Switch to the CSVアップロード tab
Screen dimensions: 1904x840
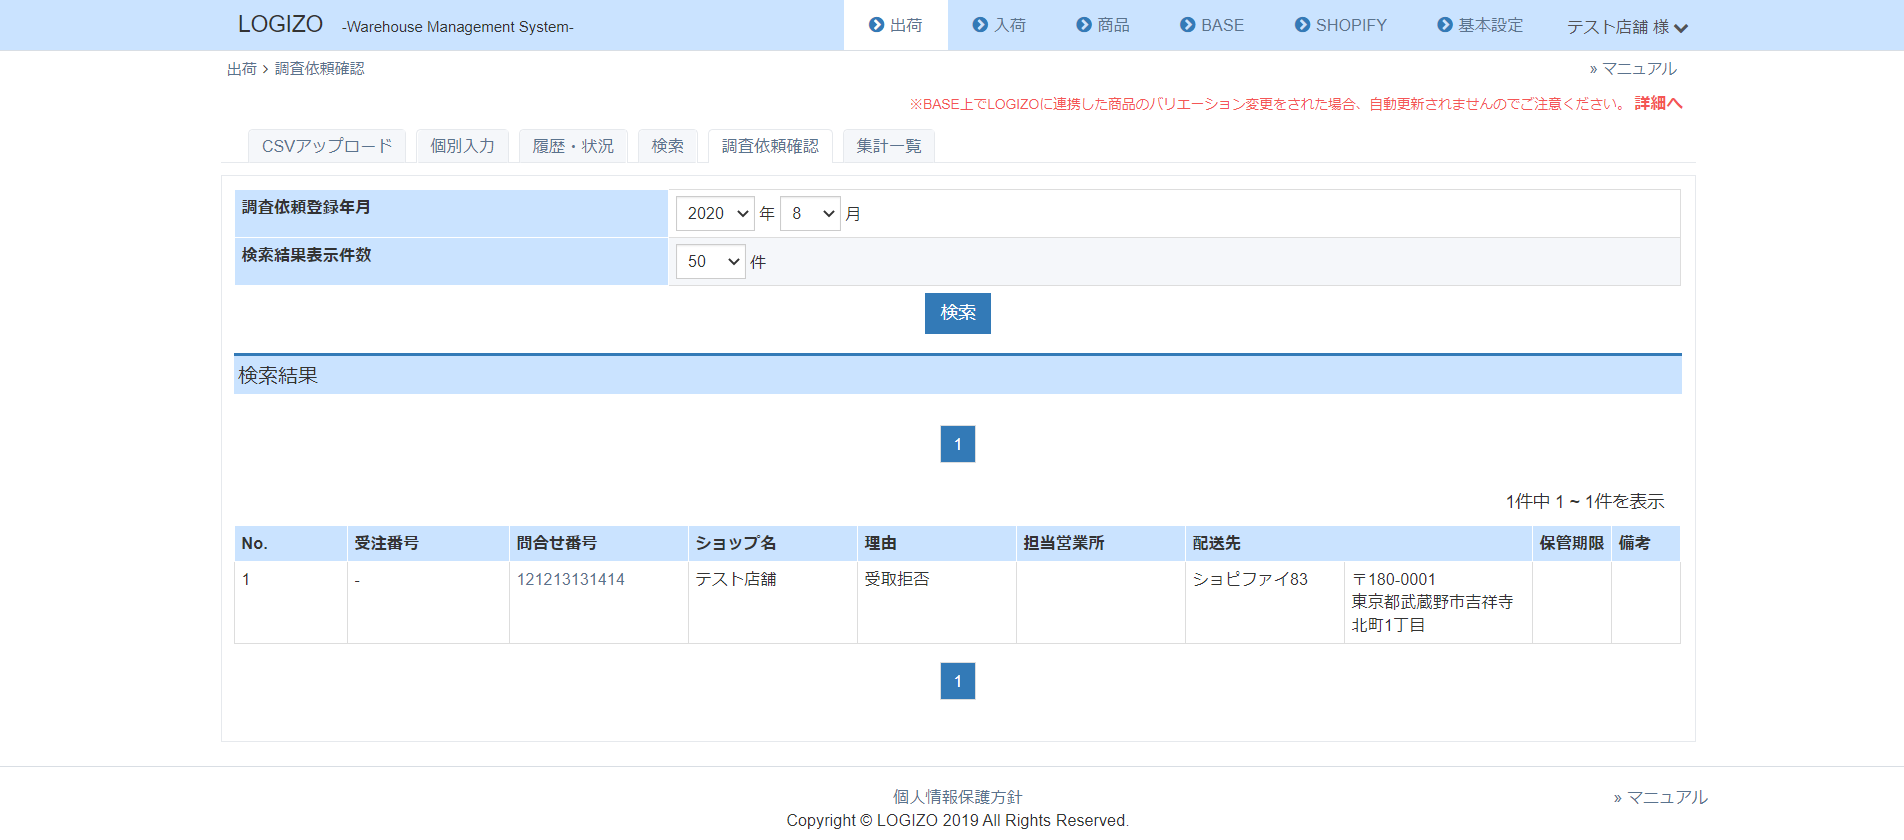point(327,146)
